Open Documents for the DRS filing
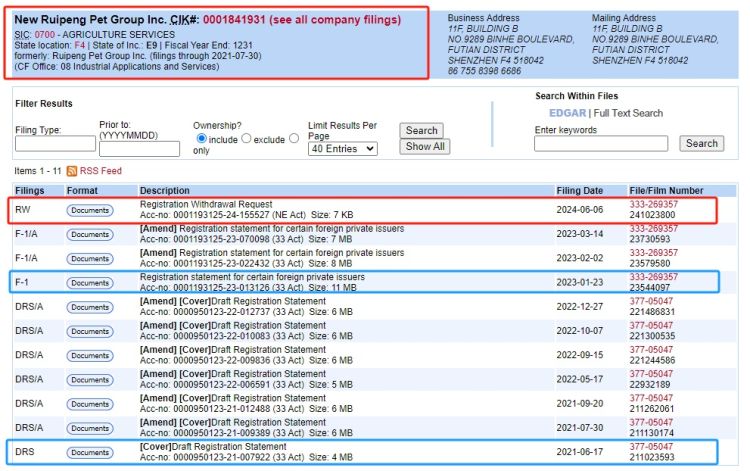Image resolution: width=750 pixels, height=471 pixels. pyautogui.click(x=90, y=452)
